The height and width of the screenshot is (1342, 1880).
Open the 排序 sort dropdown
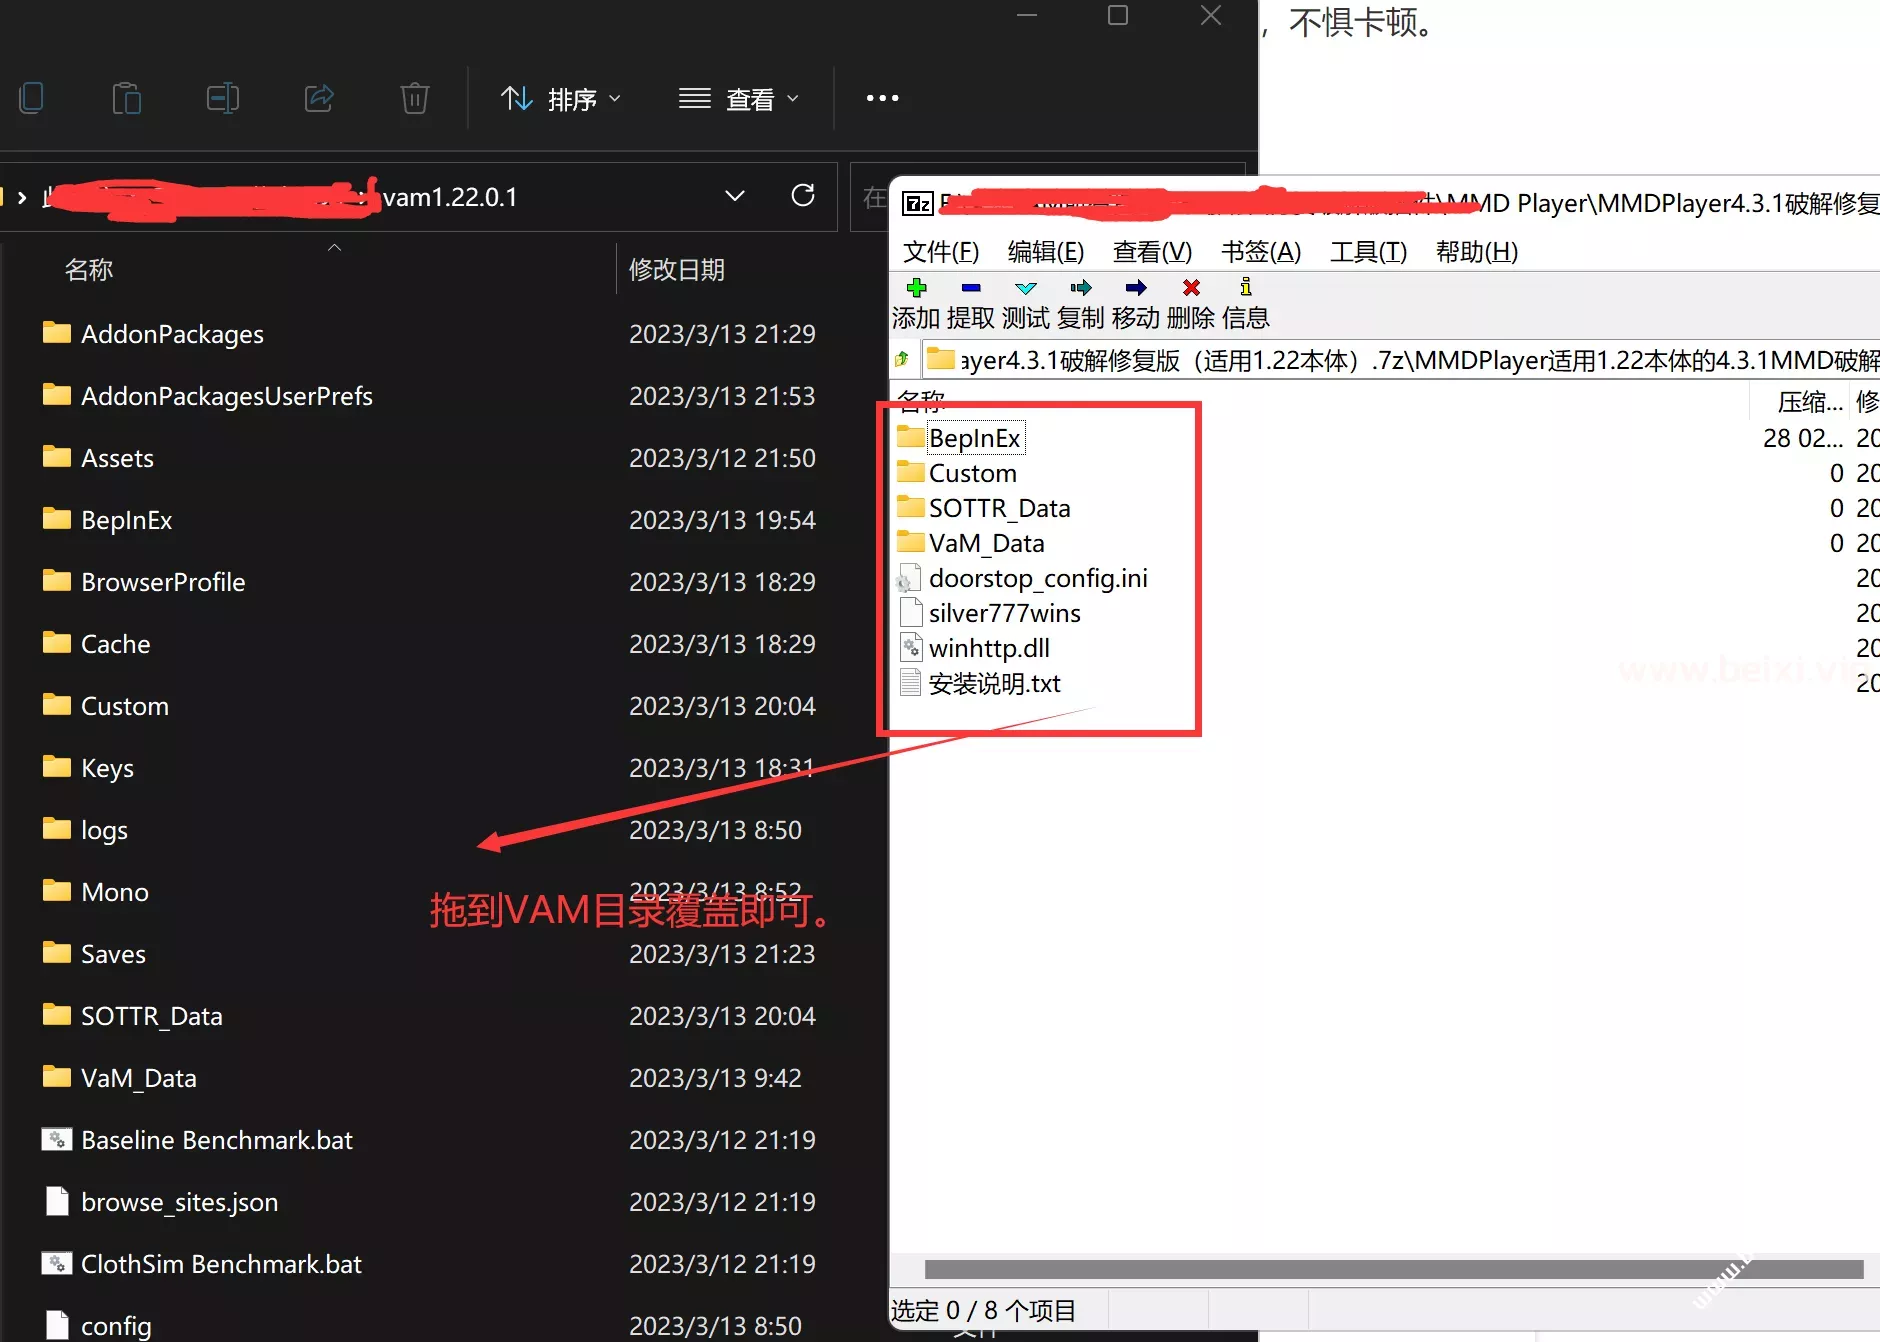tap(561, 99)
